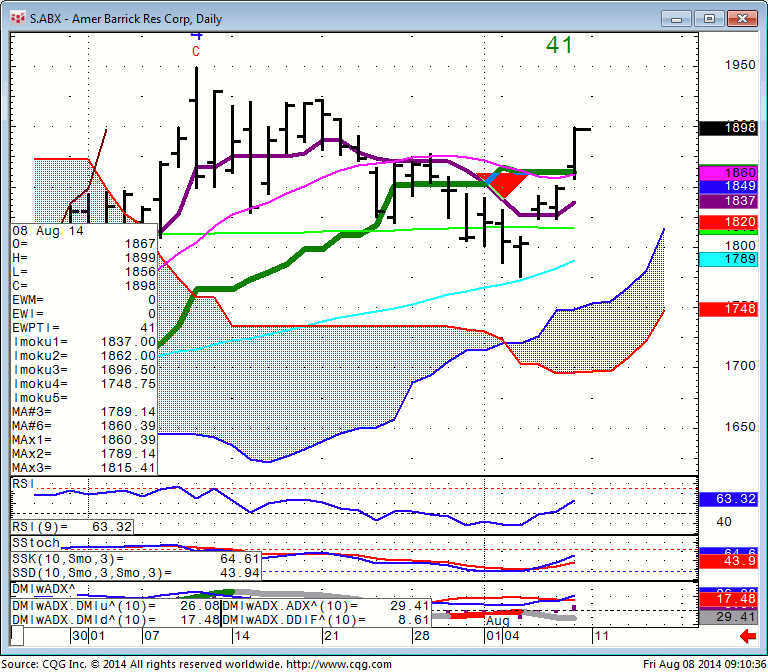Screen dimensions: 768x672
Task: Click the blue 1849 price label
Action: pyautogui.click(x=728, y=186)
